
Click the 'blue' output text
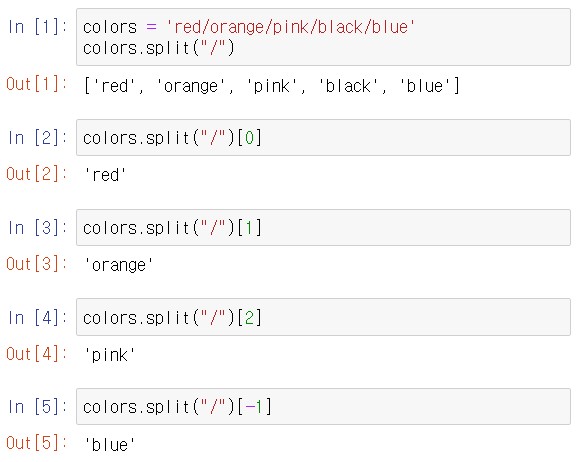point(110,445)
